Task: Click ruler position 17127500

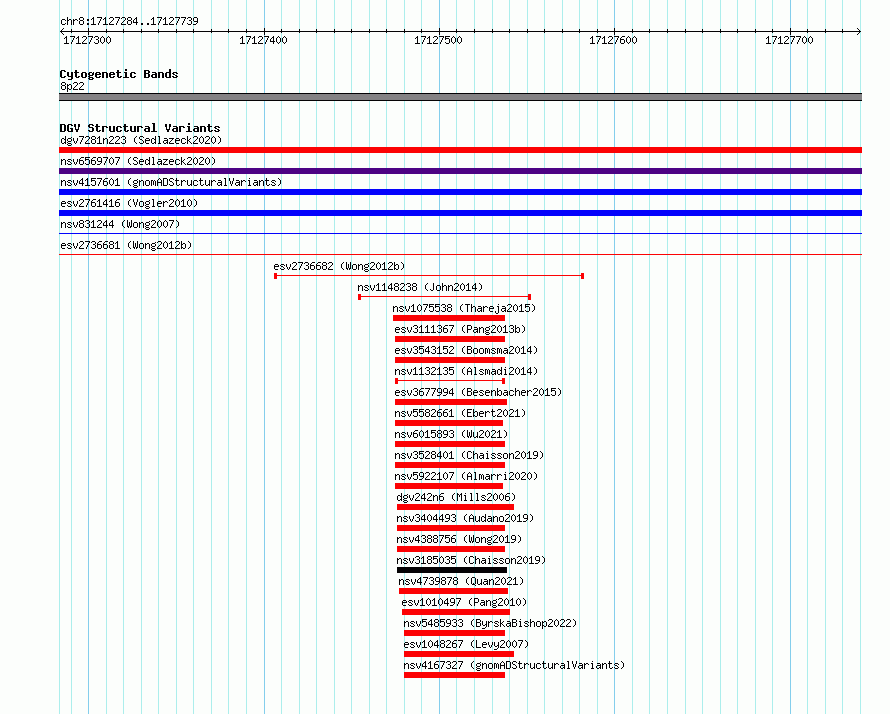Action: (x=438, y=40)
